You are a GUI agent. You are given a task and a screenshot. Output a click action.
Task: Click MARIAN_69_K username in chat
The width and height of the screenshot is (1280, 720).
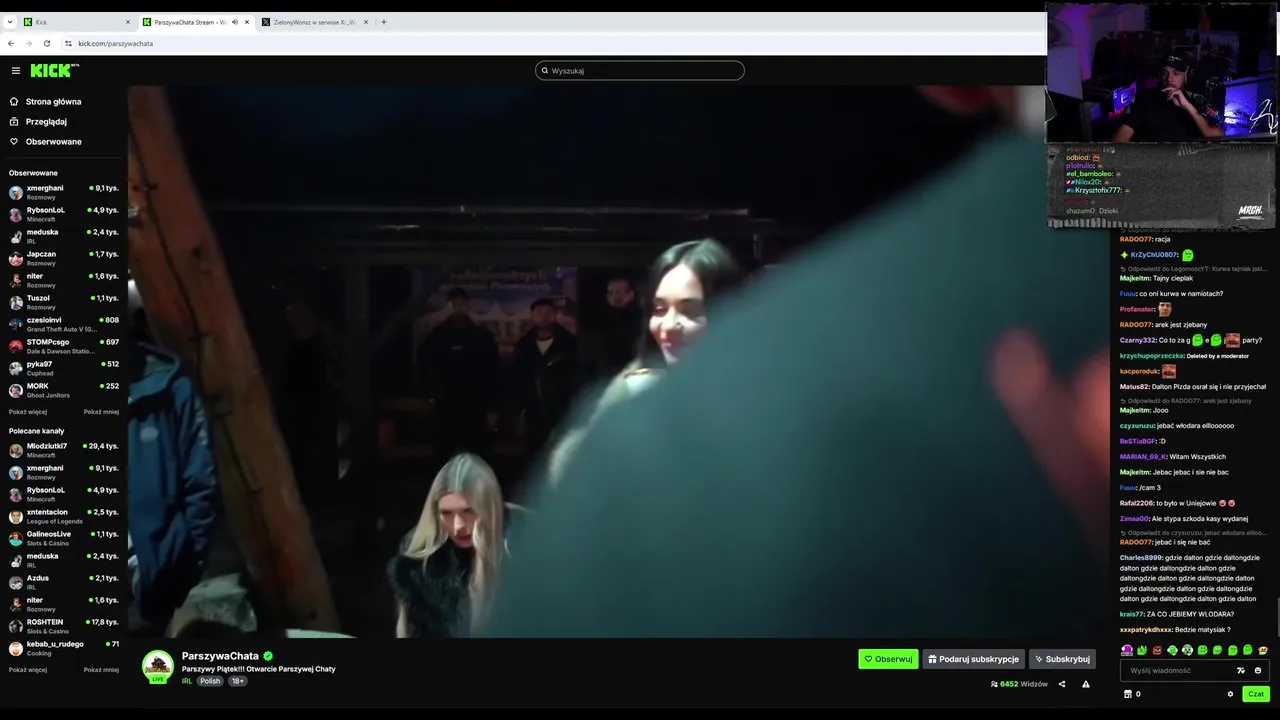[1143, 456]
